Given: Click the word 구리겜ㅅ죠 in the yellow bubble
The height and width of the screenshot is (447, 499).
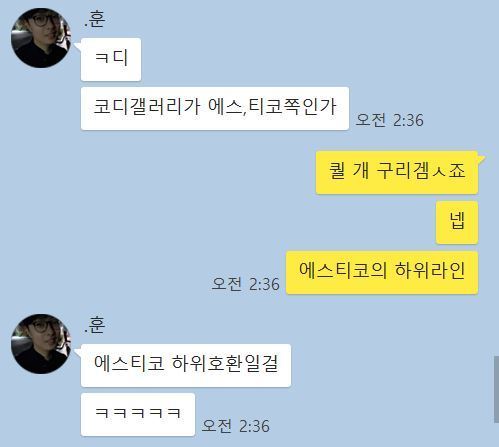Looking at the screenshot, I should tap(421, 170).
